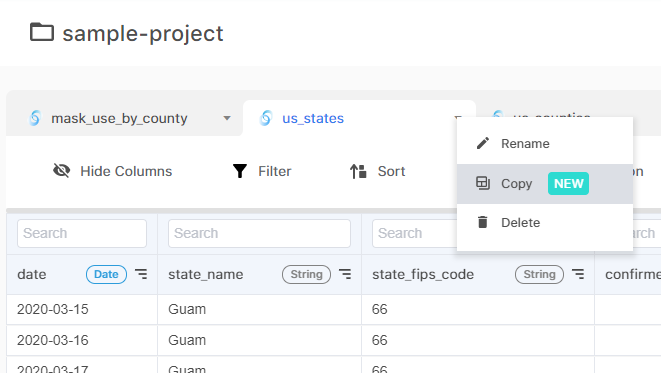
Task: Click the funnel Filter icon
Action: coord(240,171)
